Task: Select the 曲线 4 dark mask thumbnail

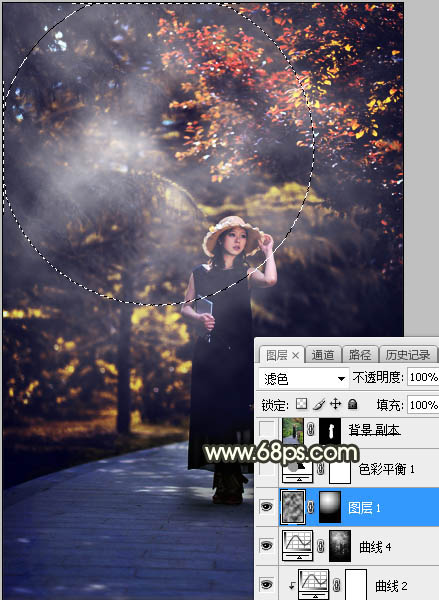Action: (340, 546)
